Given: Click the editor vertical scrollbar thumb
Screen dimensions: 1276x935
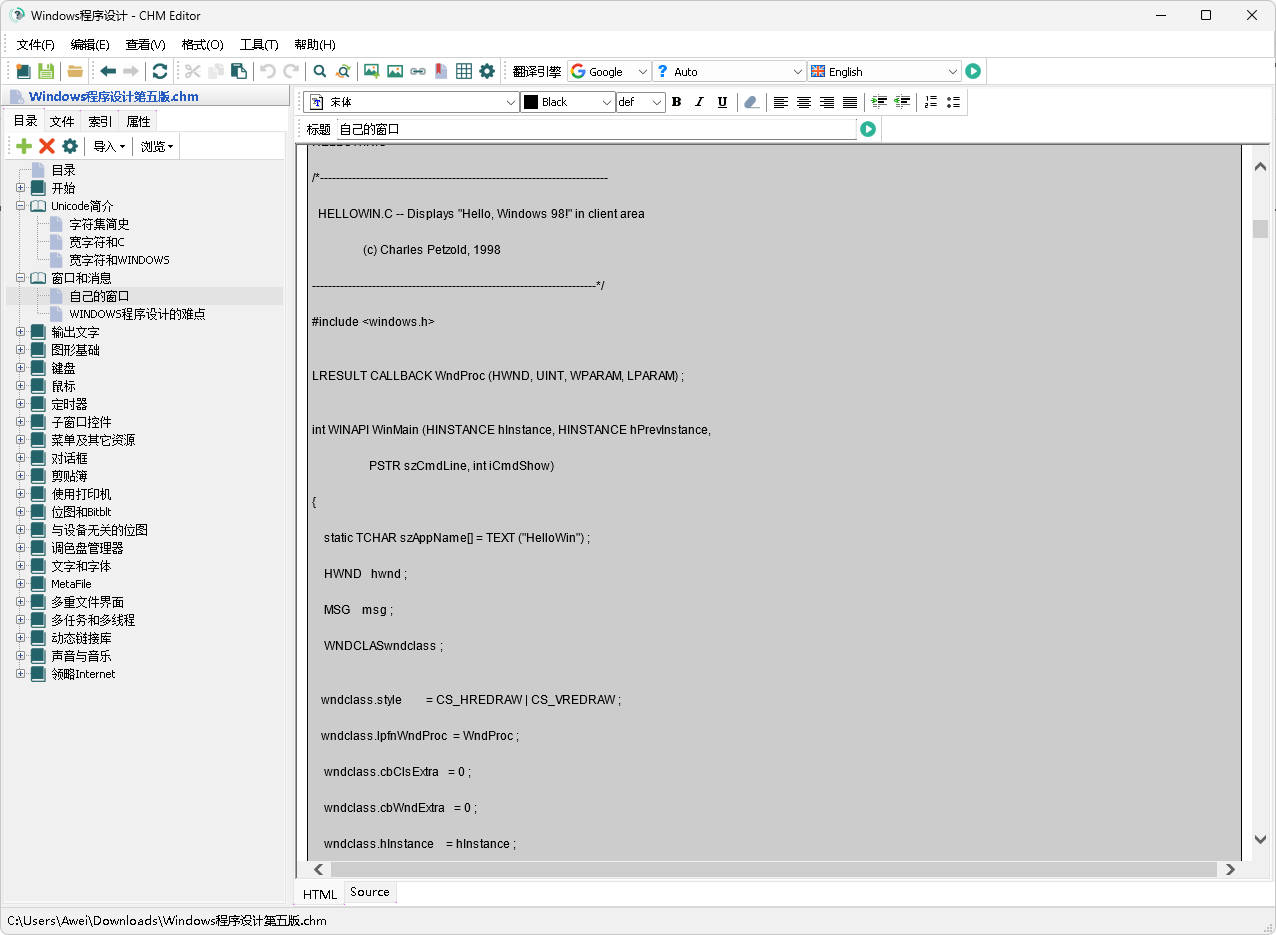Looking at the screenshot, I should [1260, 229].
